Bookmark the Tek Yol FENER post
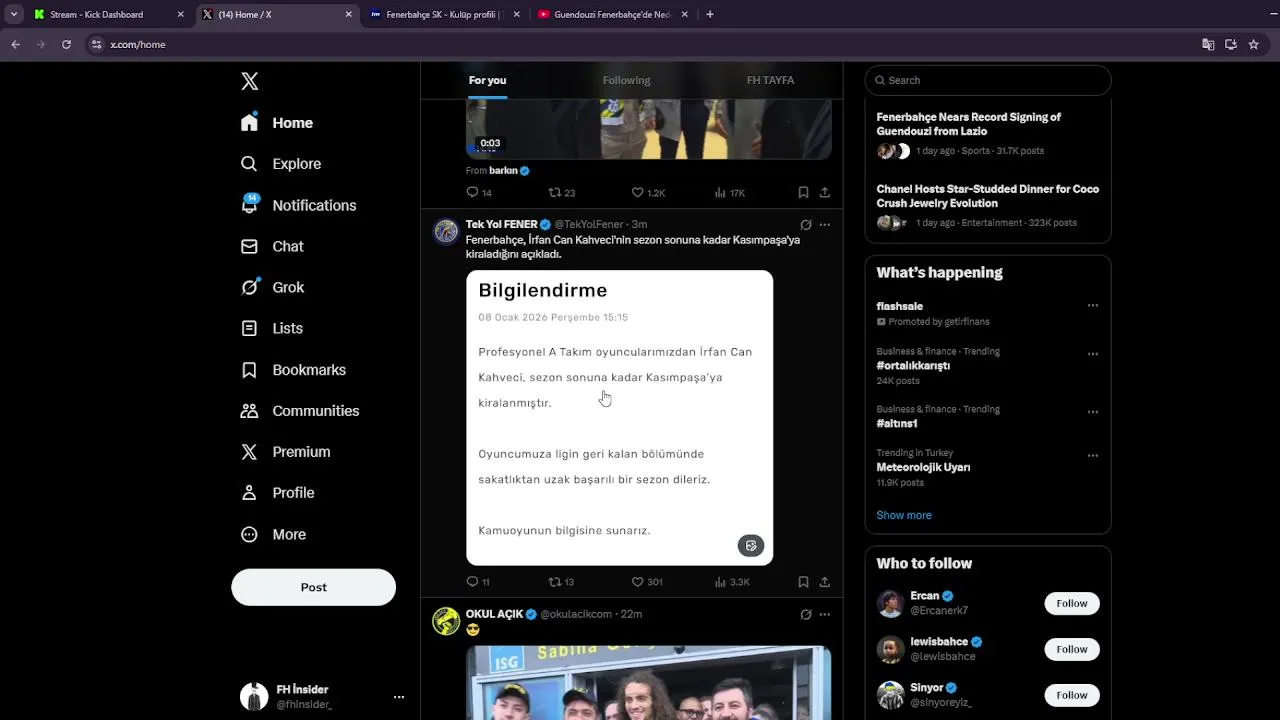1280x720 pixels. [803, 582]
